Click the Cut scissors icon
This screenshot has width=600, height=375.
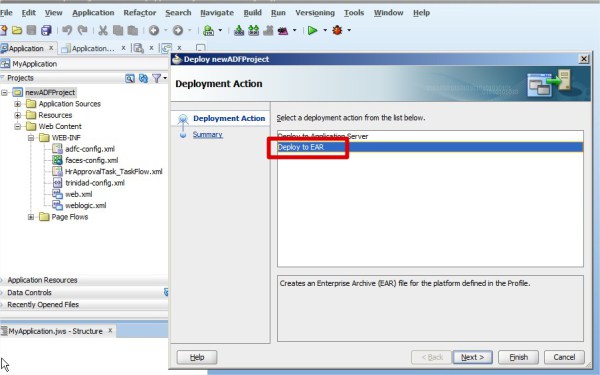pos(103,30)
